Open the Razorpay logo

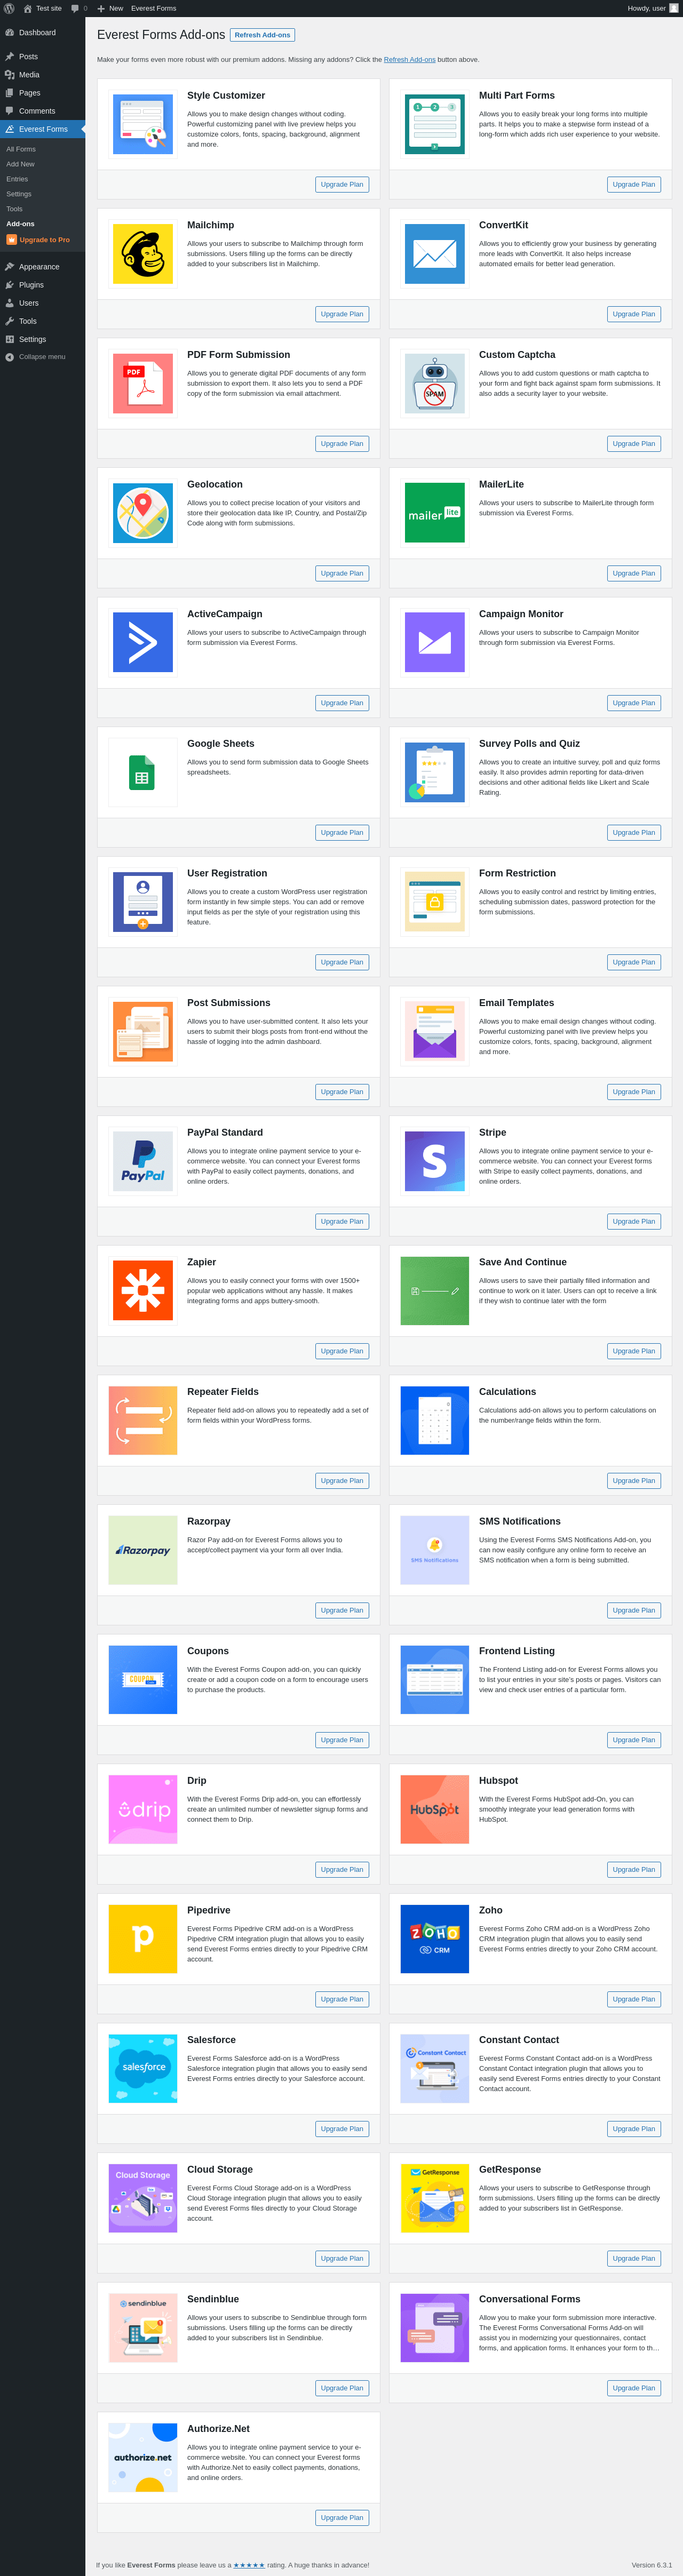click(143, 1550)
